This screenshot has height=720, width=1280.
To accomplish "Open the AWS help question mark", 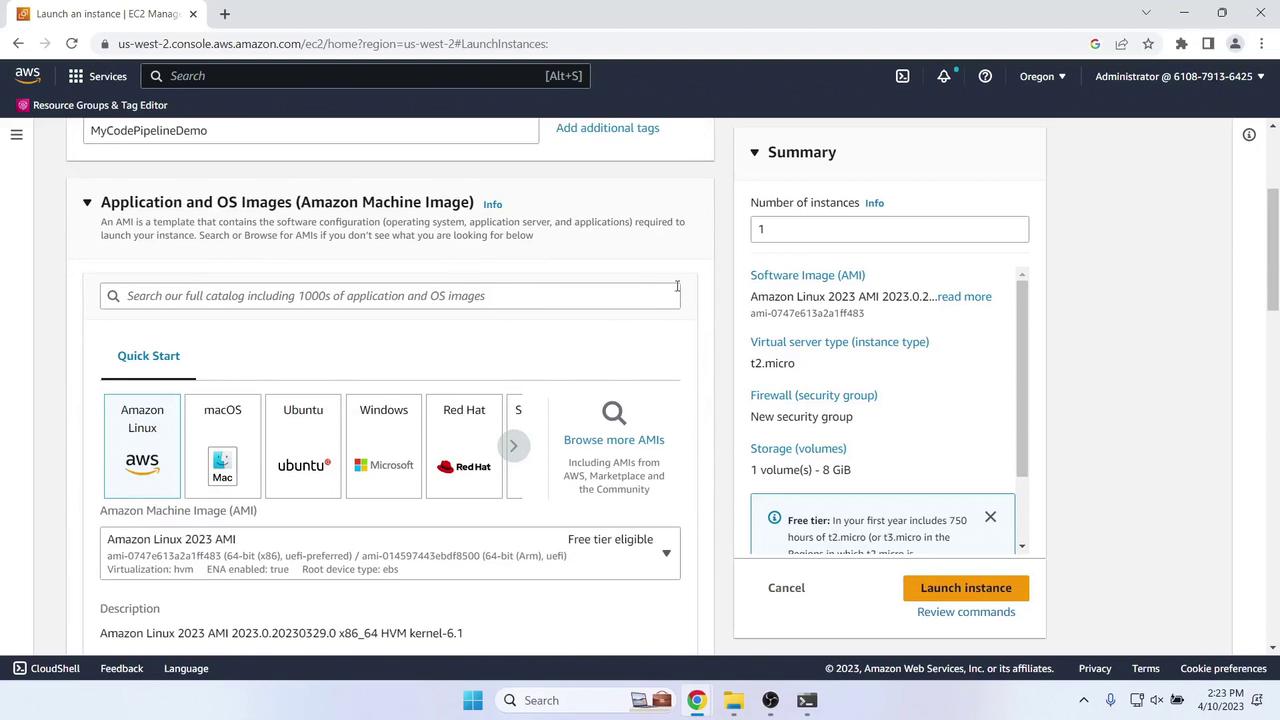I will (x=985, y=76).
